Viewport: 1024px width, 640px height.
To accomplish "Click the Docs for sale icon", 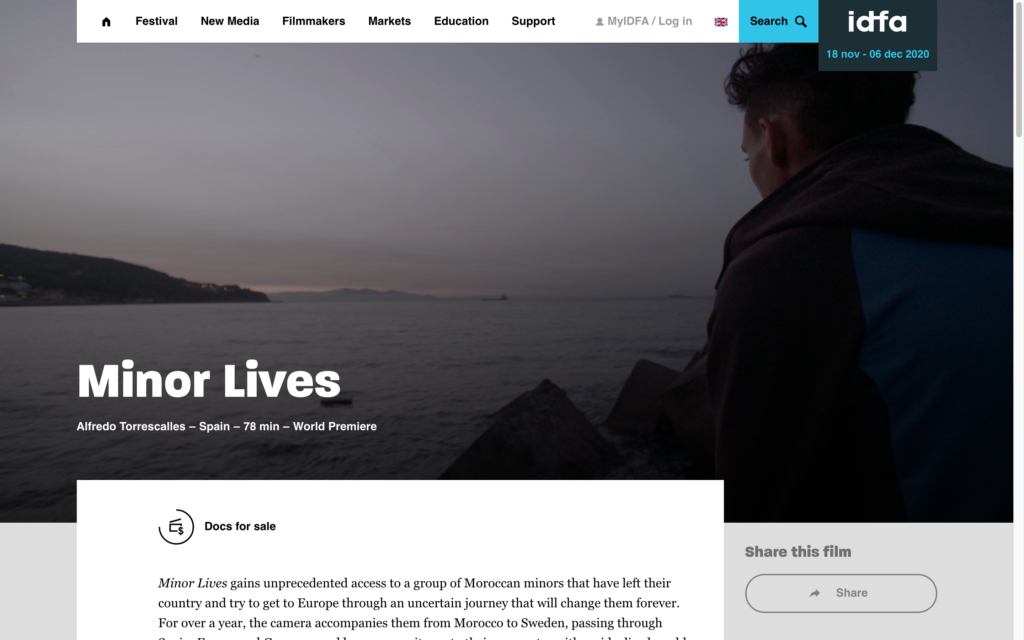I will (x=176, y=526).
